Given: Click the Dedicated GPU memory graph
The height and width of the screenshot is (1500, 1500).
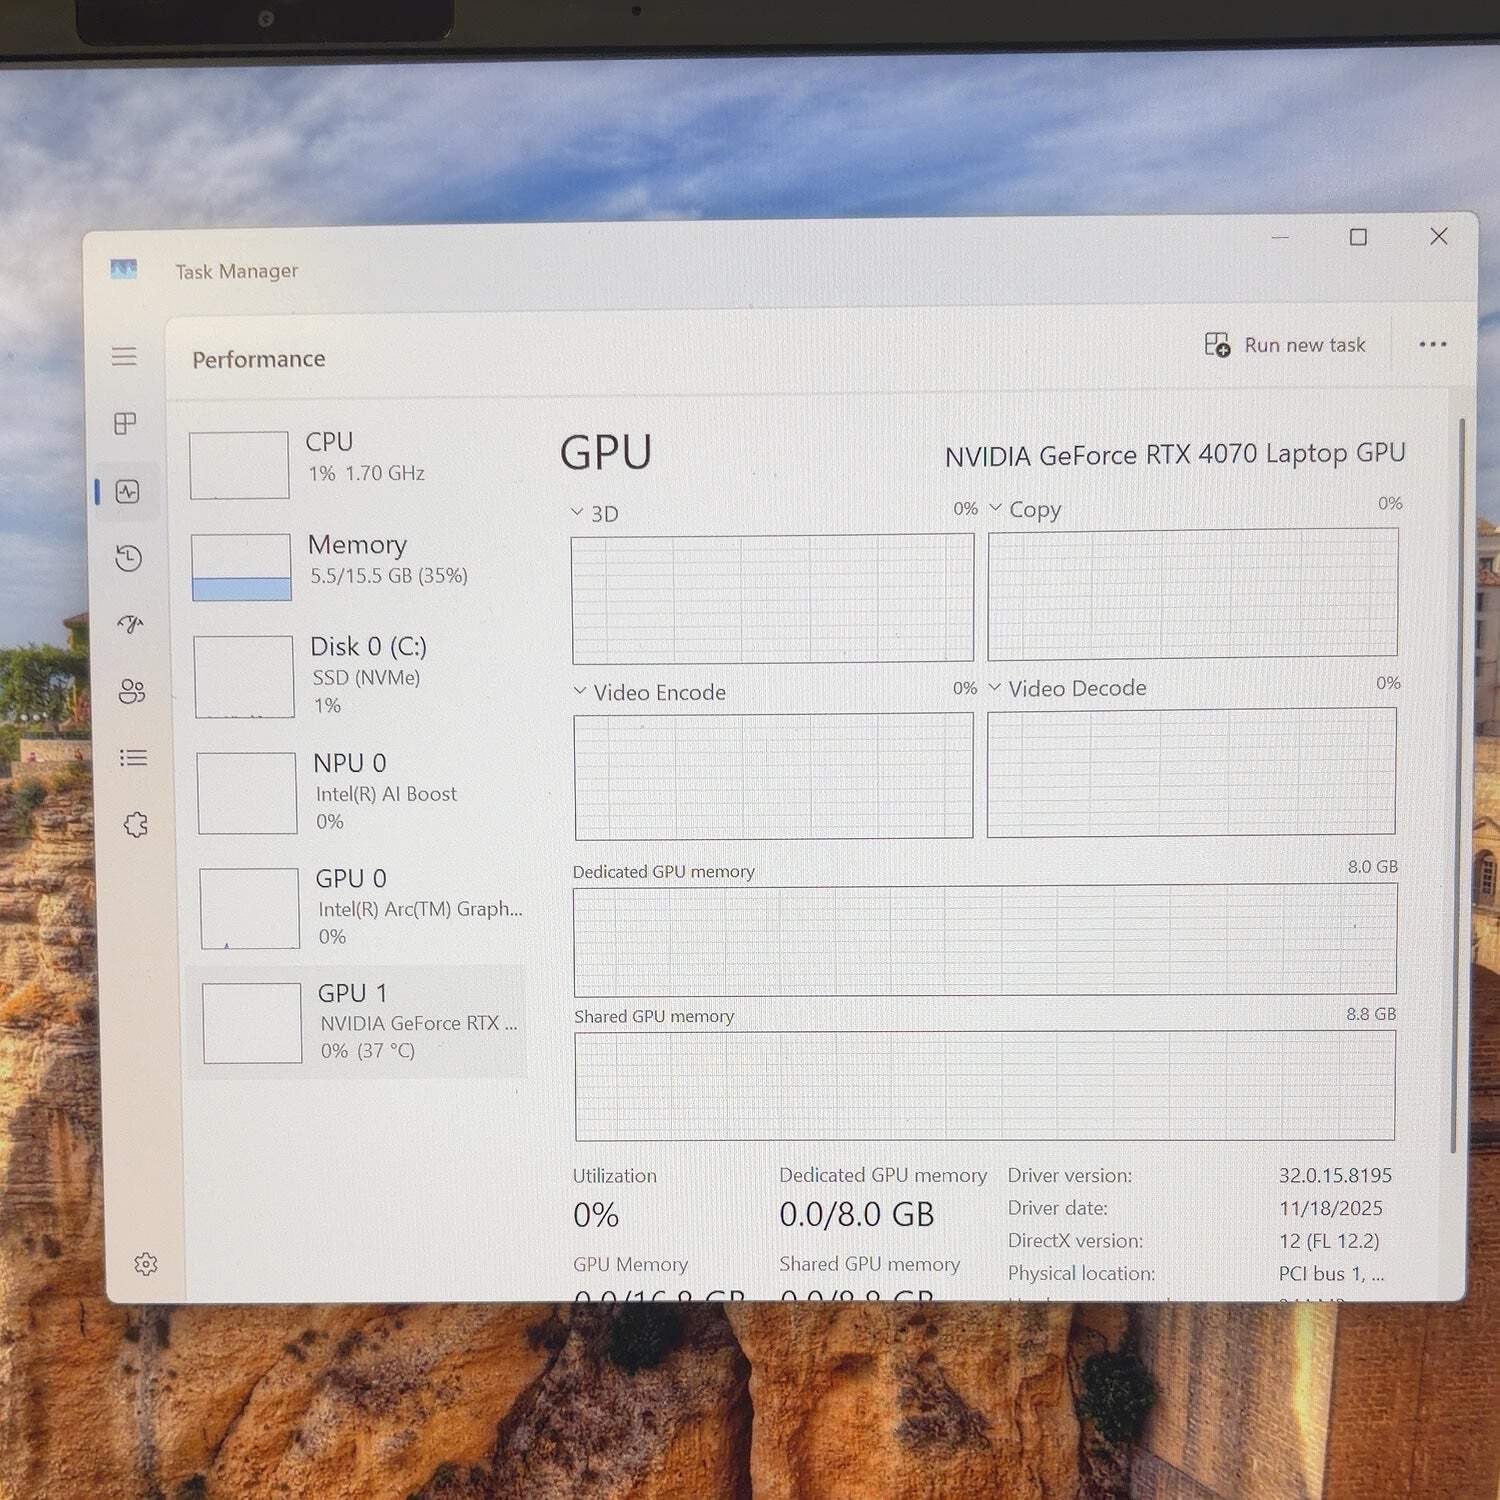Looking at the screenshot, I should click(x=985, y=940).
